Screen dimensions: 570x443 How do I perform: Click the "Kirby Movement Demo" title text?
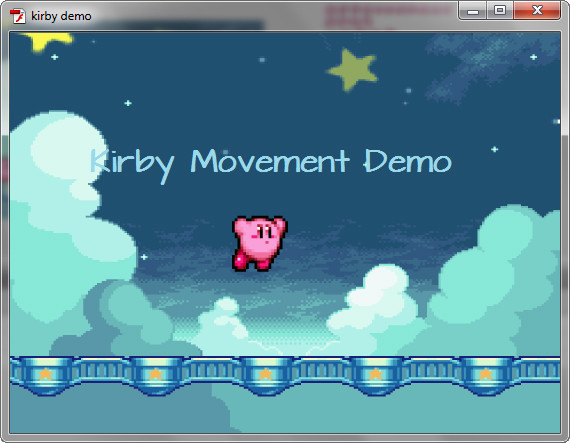(x=271, y=164)
